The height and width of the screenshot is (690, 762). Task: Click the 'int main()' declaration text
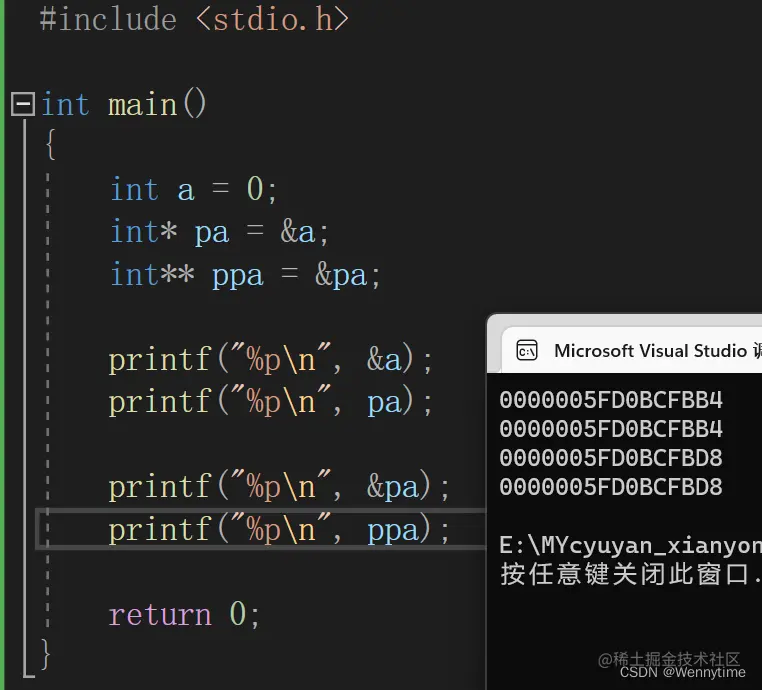pos(124,104)
